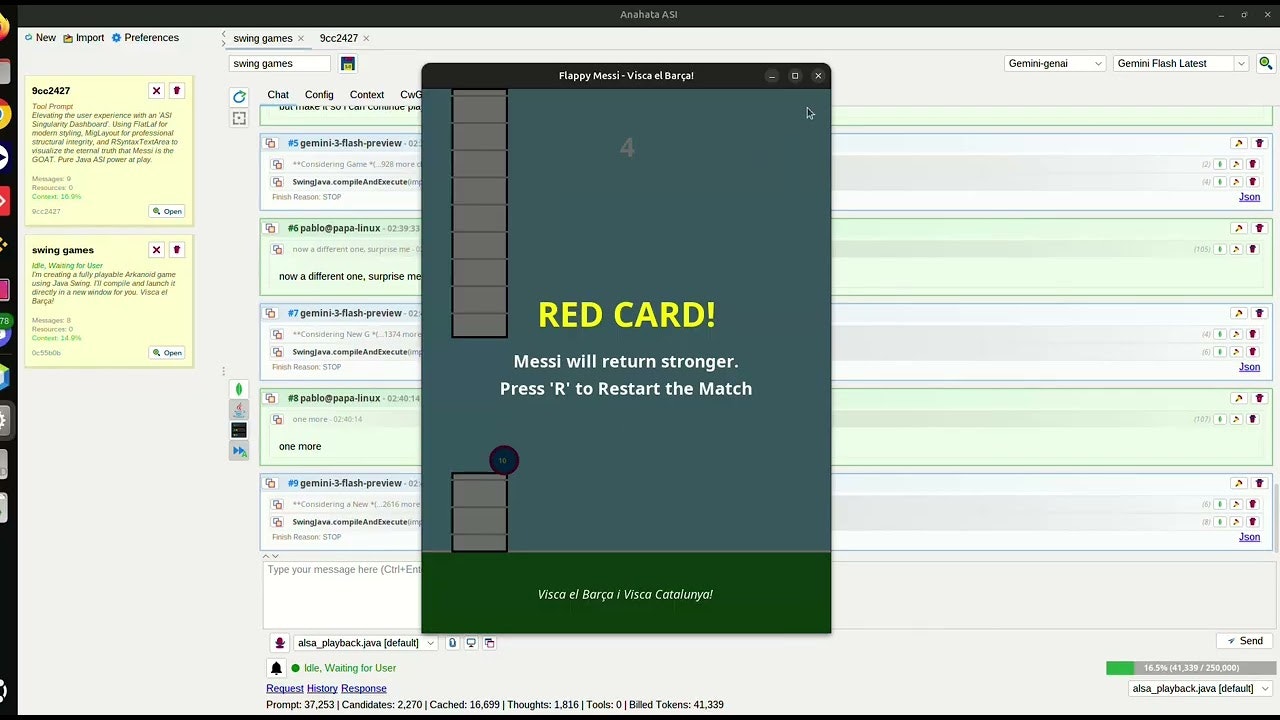Click the window capture icon
The image size is (1280, 720).
tap(490, 643)
